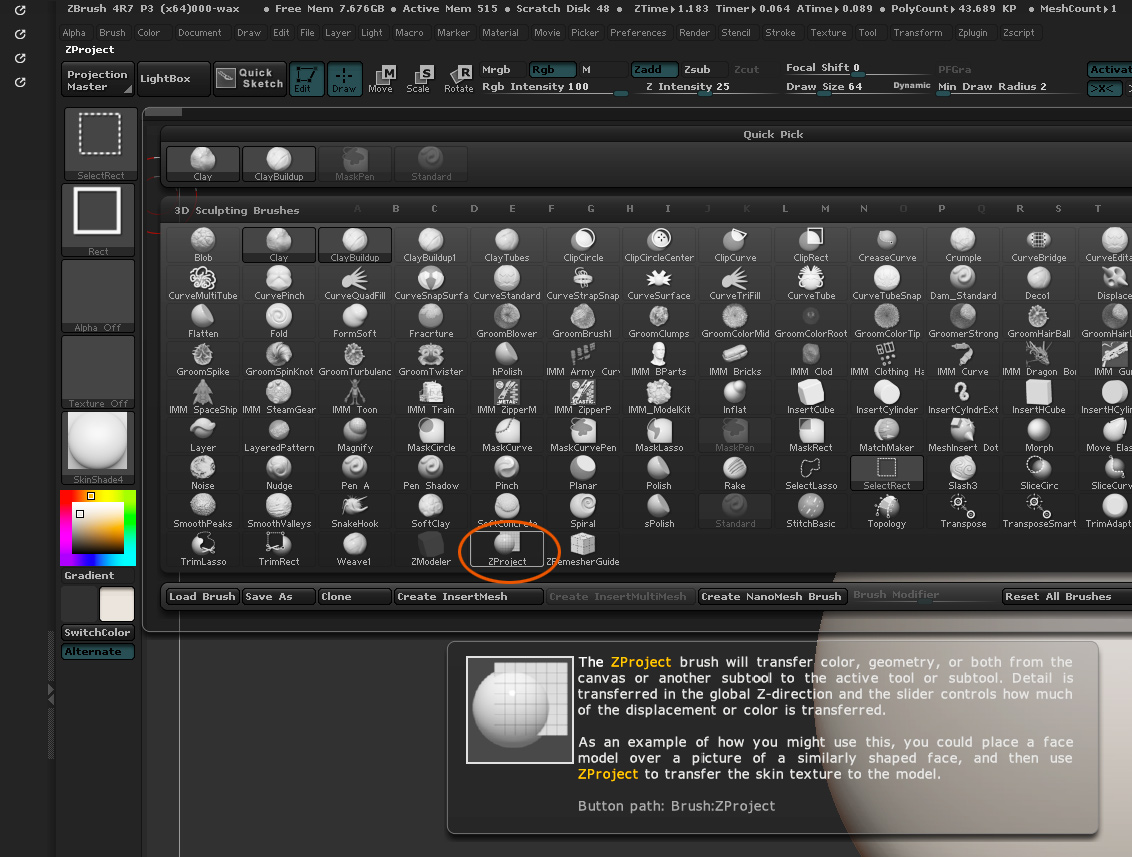
Task: Select the MaskLasso brush
Action: 659,435
